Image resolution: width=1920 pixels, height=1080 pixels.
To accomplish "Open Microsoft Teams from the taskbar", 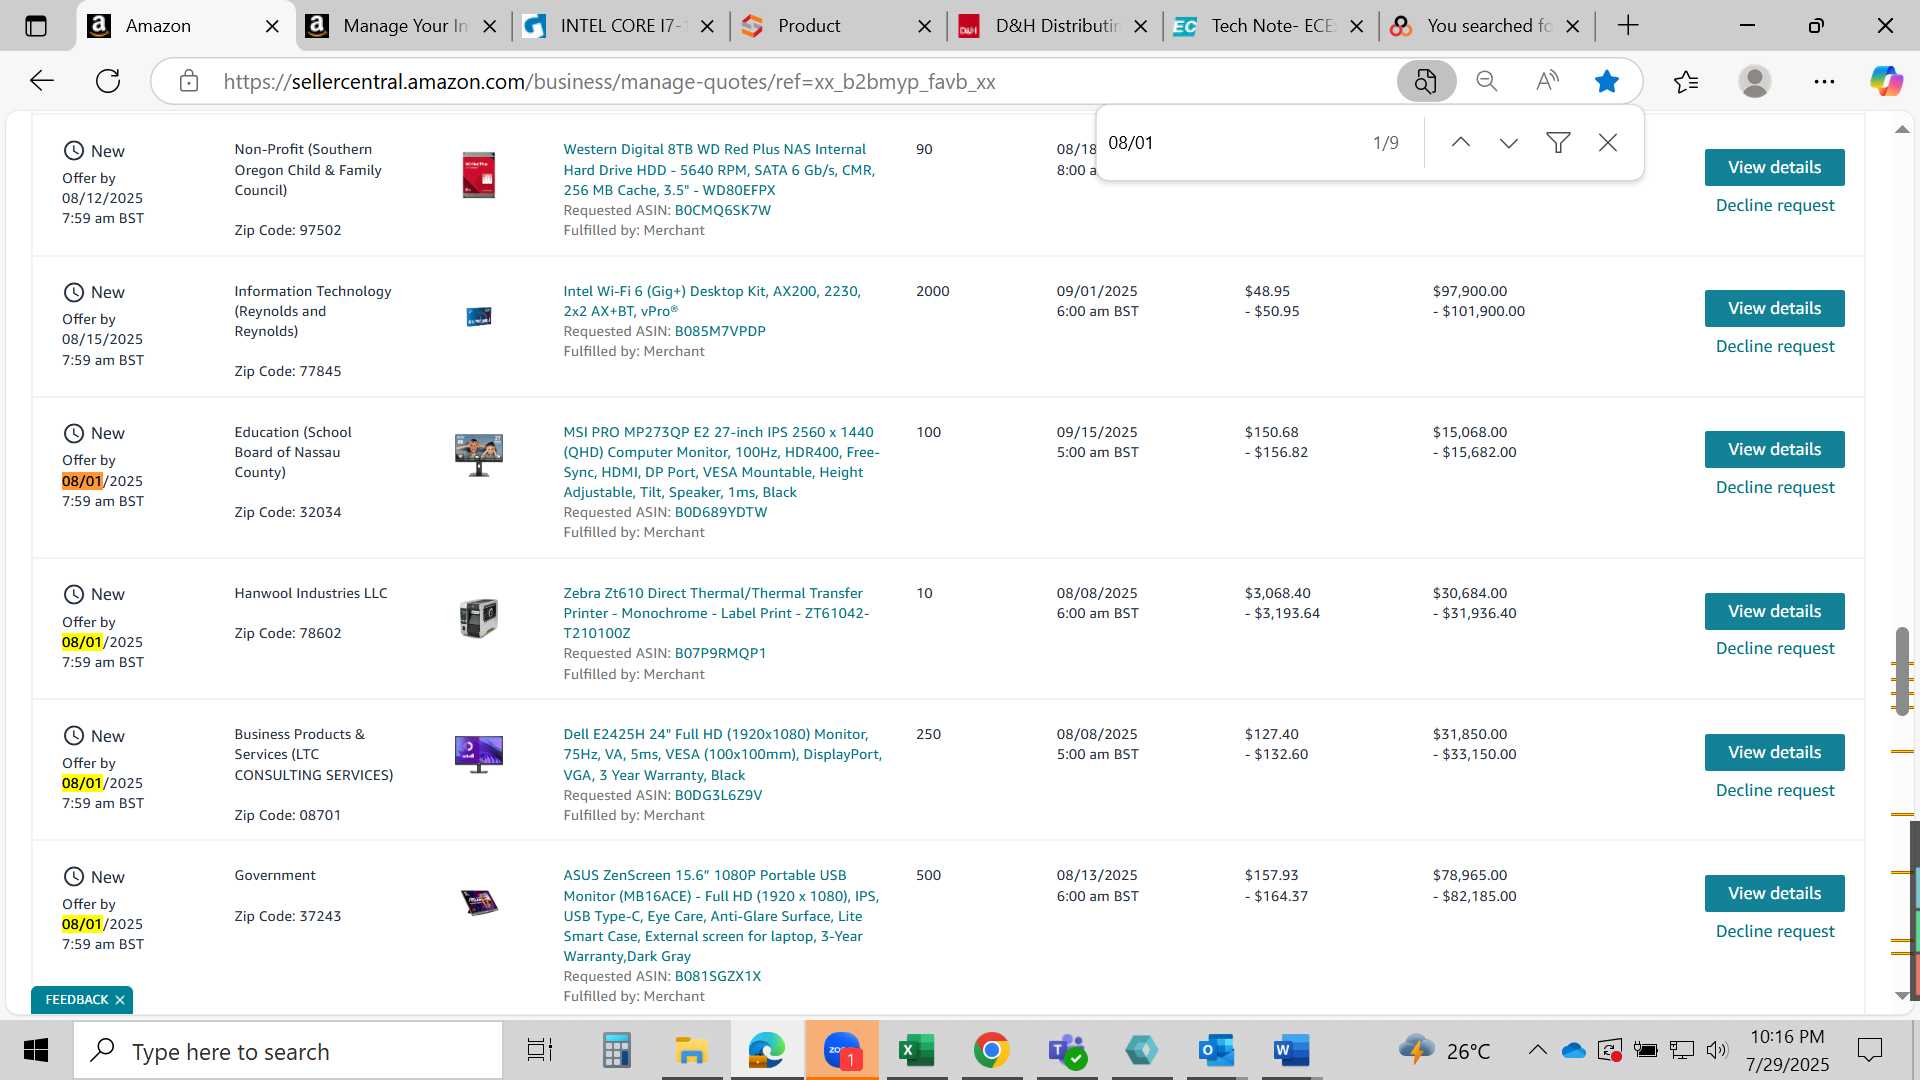I will click(x=1066, y=1050).
